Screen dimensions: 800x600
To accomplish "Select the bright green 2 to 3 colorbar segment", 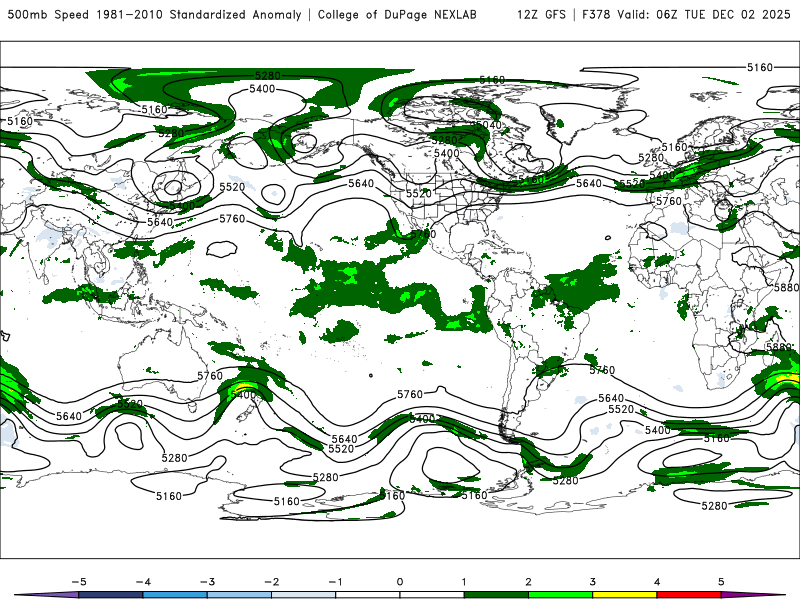I will pyautogui.click(x=560, y=595).
